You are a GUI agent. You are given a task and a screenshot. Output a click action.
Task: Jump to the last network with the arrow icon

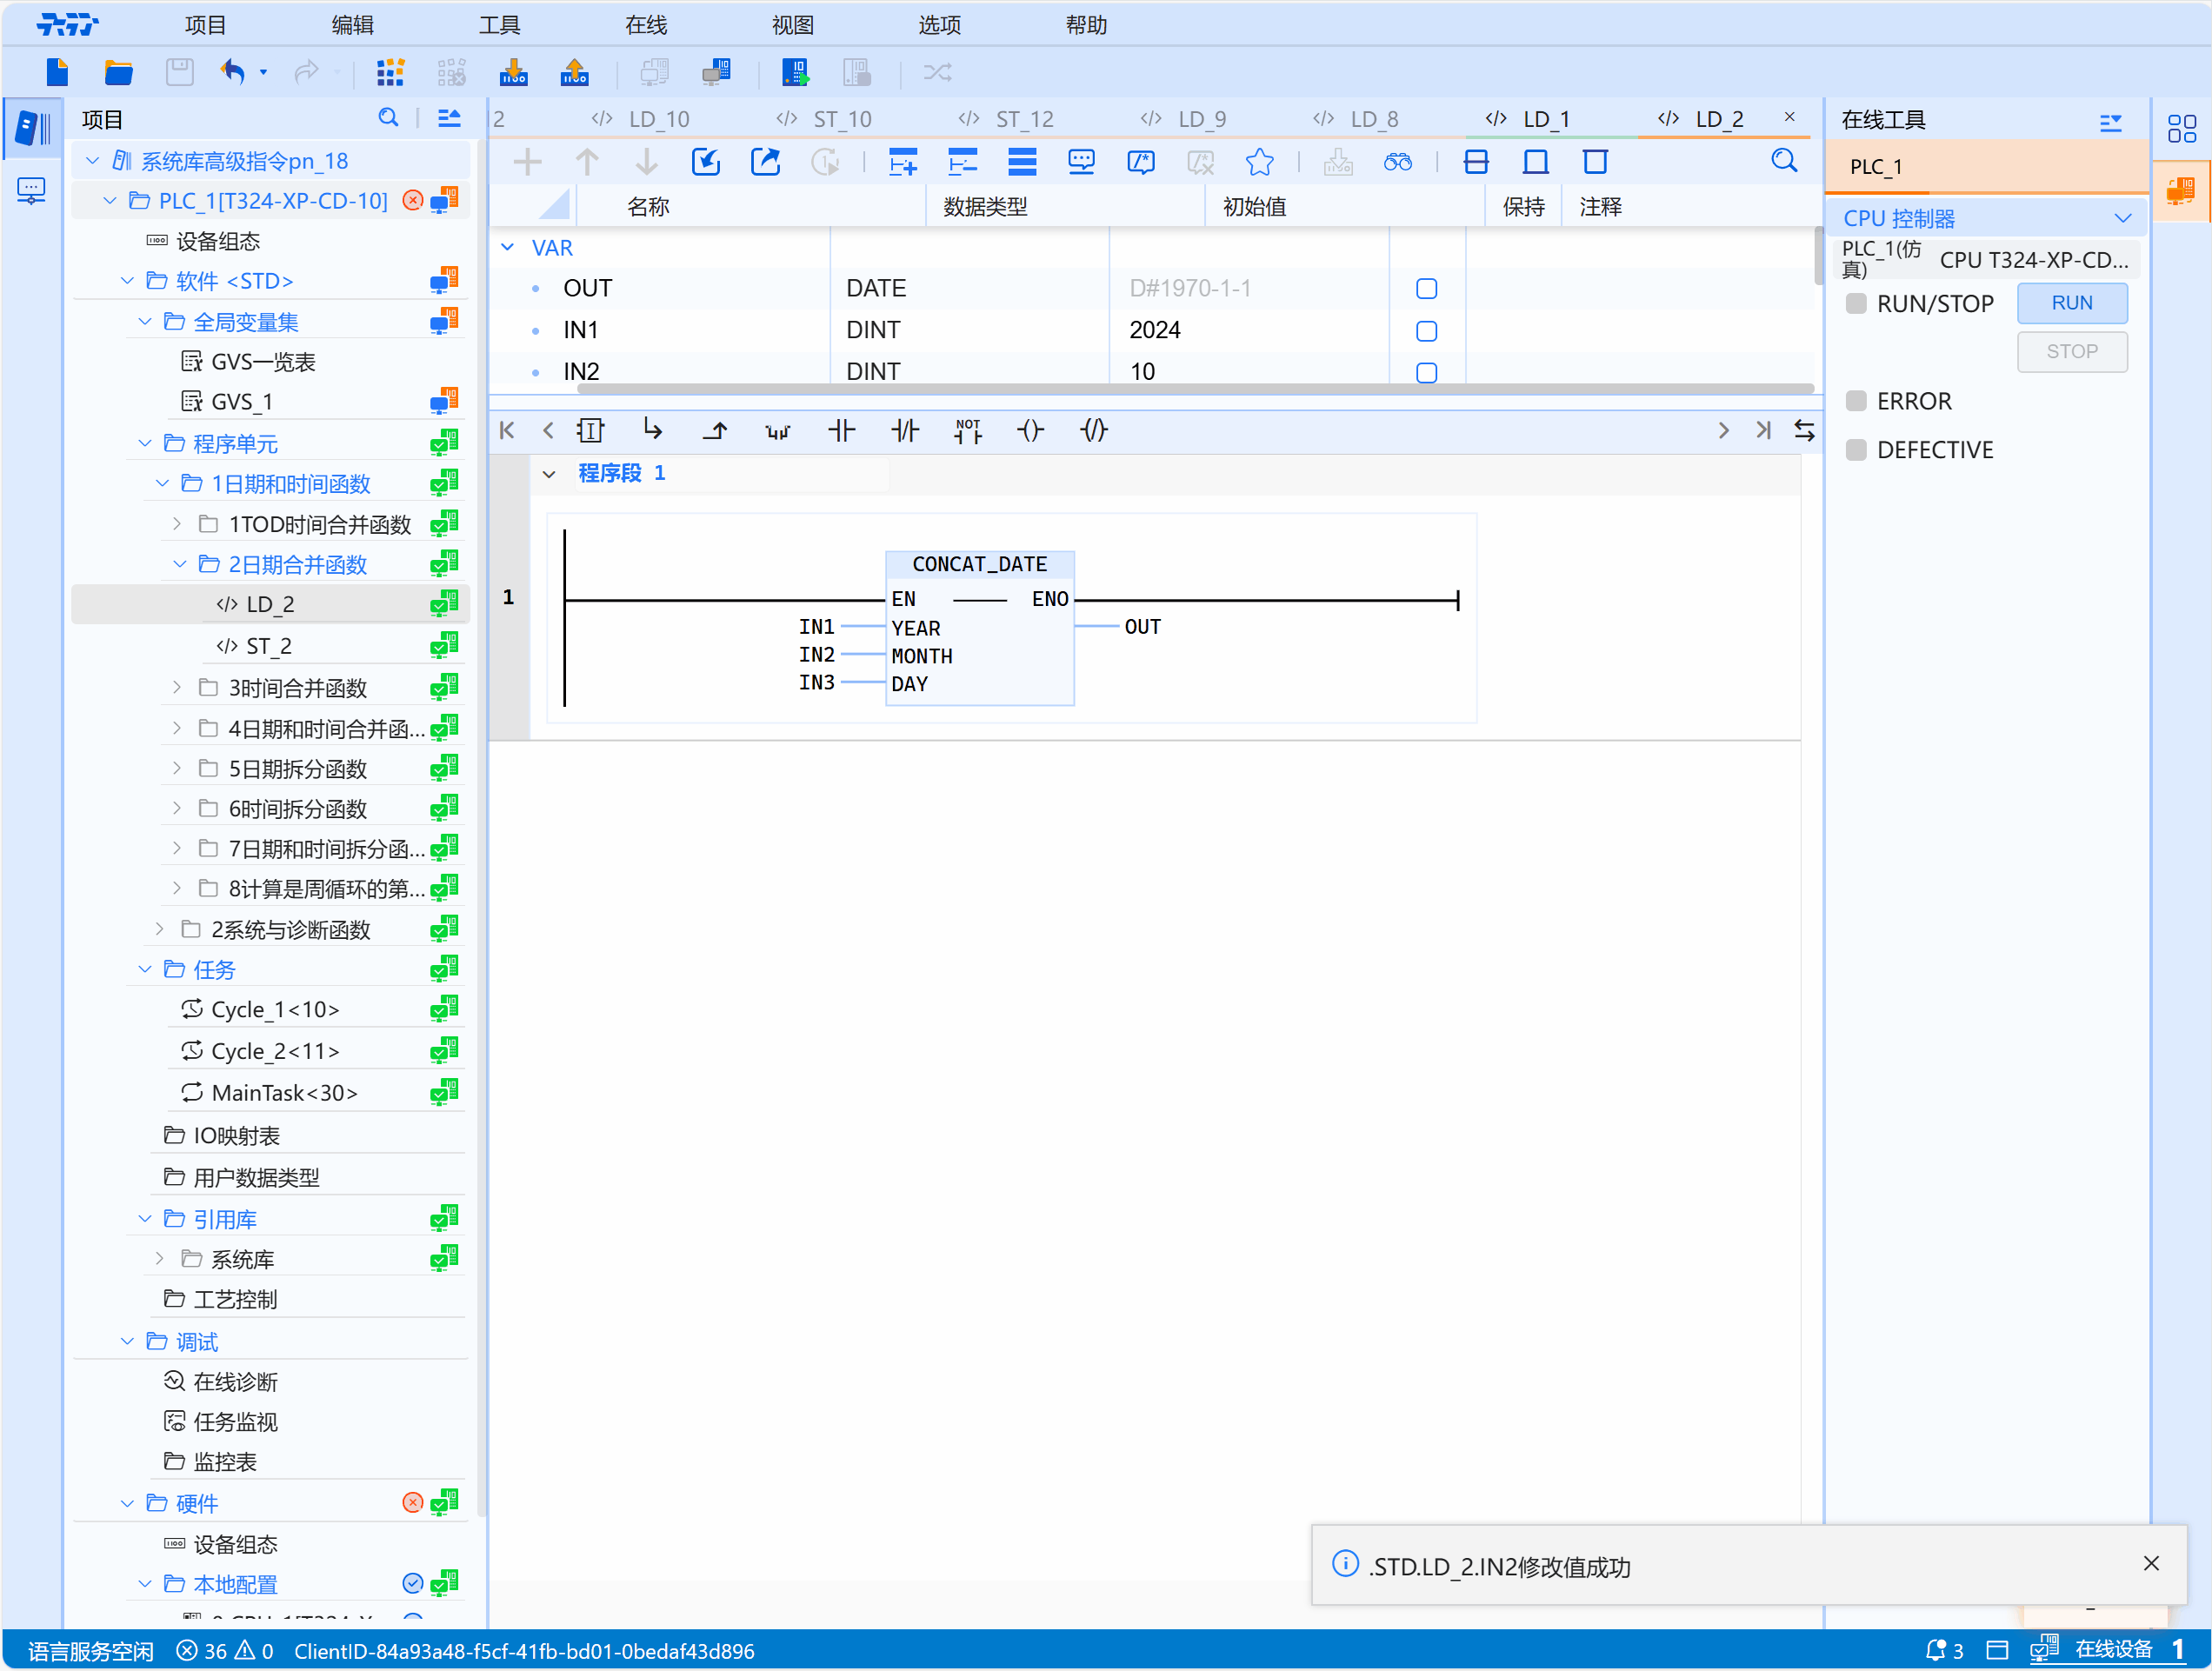(1763, 430)
